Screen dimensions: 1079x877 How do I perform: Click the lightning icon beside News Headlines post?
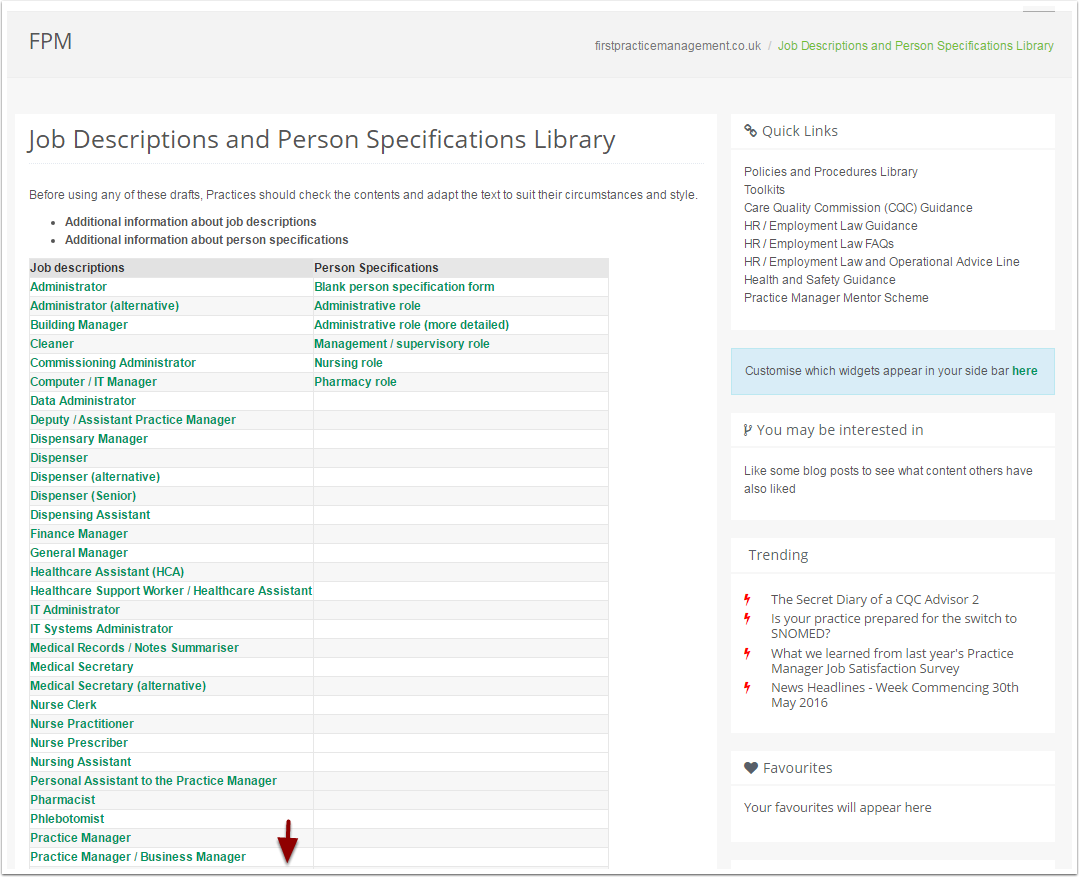tap(747, 688)
